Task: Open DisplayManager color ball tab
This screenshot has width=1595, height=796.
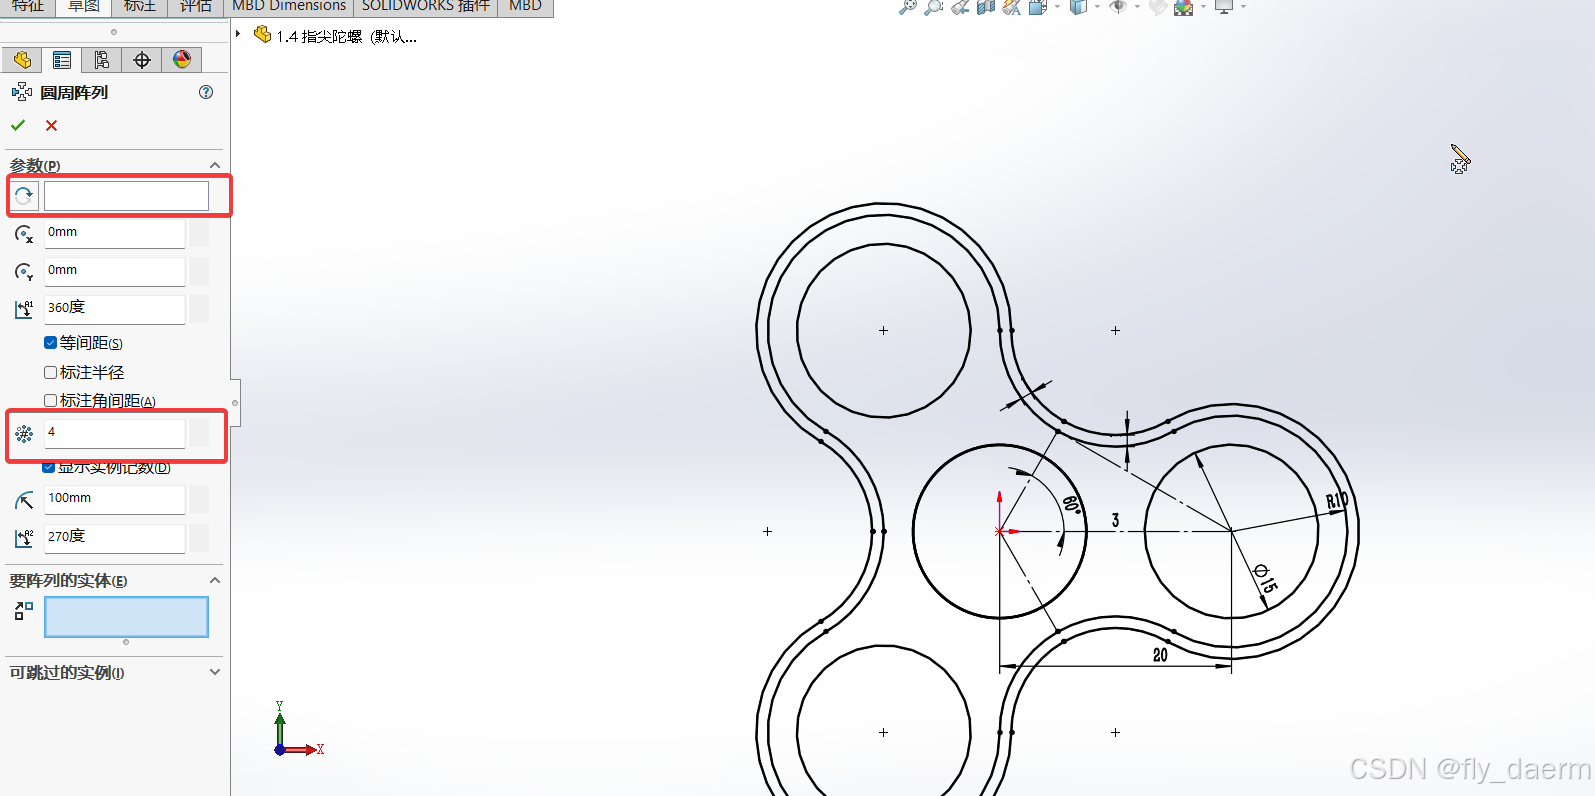Action: 182,60
